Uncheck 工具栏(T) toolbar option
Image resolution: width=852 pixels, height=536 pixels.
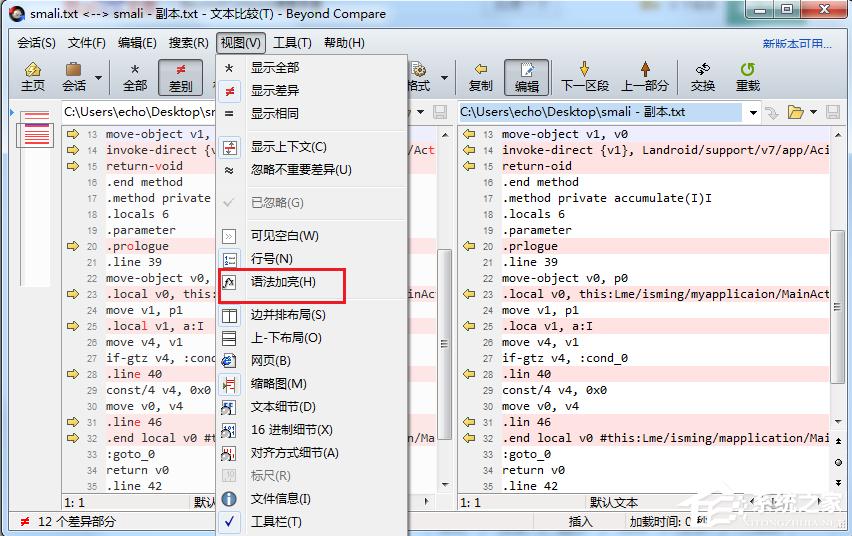click(312, 521)
